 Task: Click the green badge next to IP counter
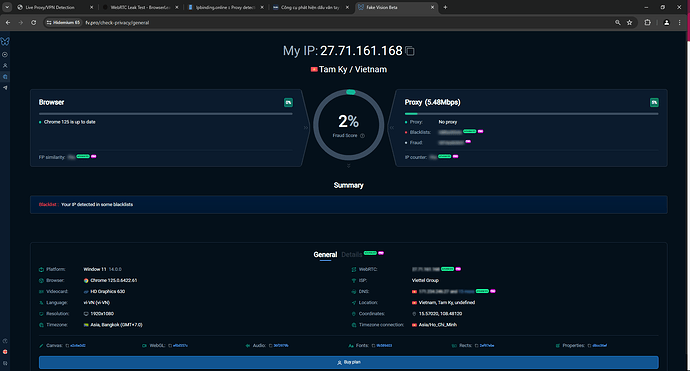(x=444, y=156)
